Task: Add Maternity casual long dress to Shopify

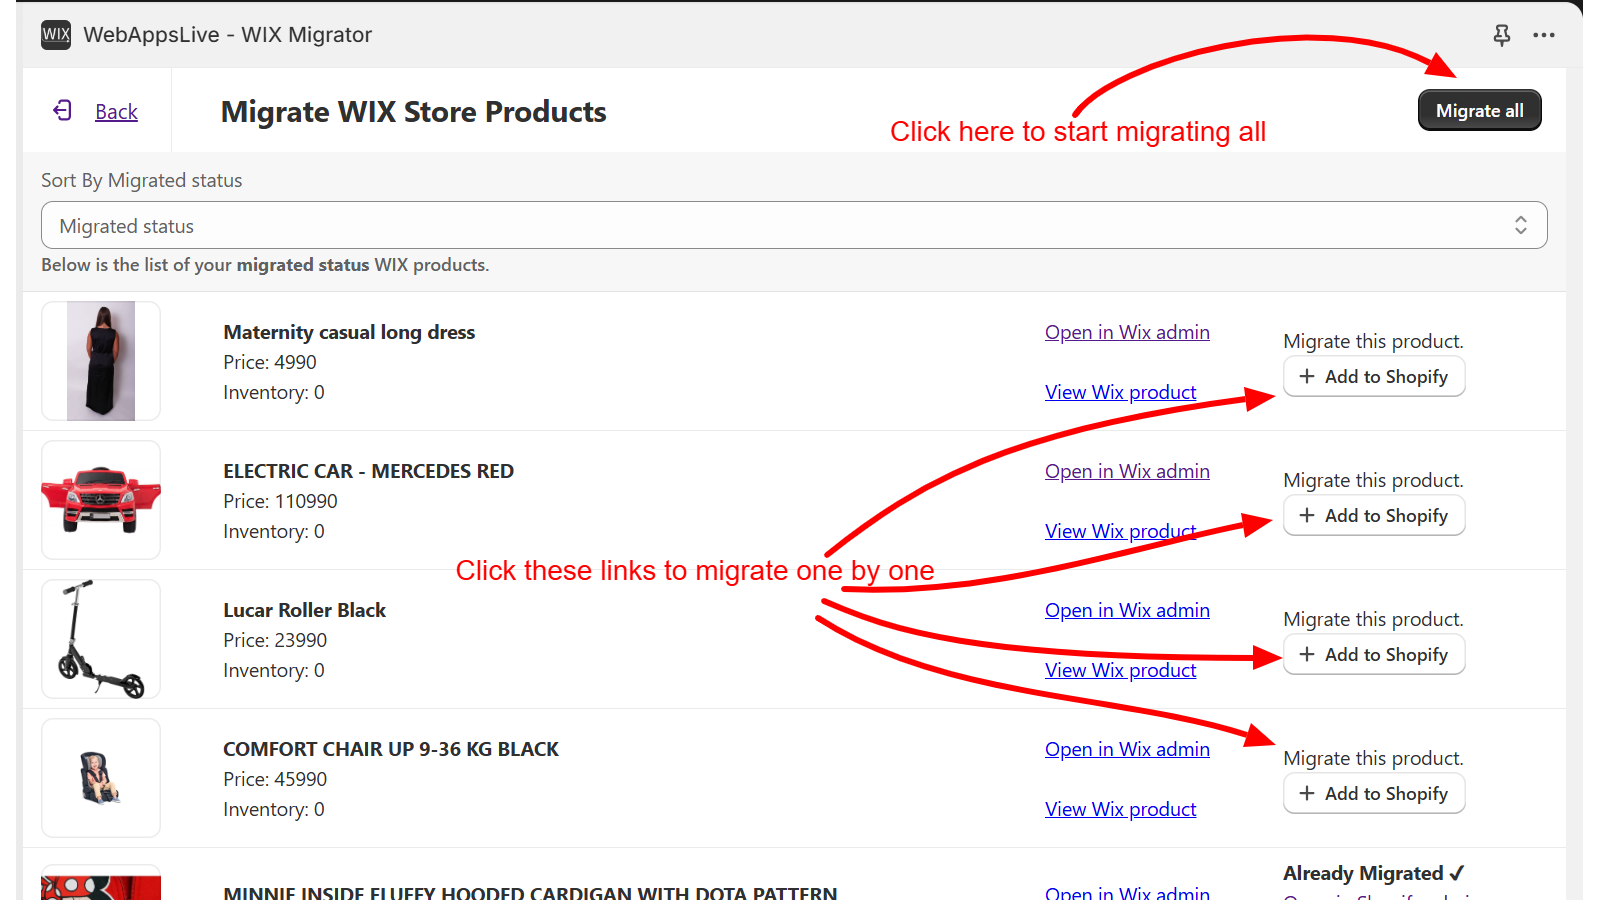Action: (1374, 376)
